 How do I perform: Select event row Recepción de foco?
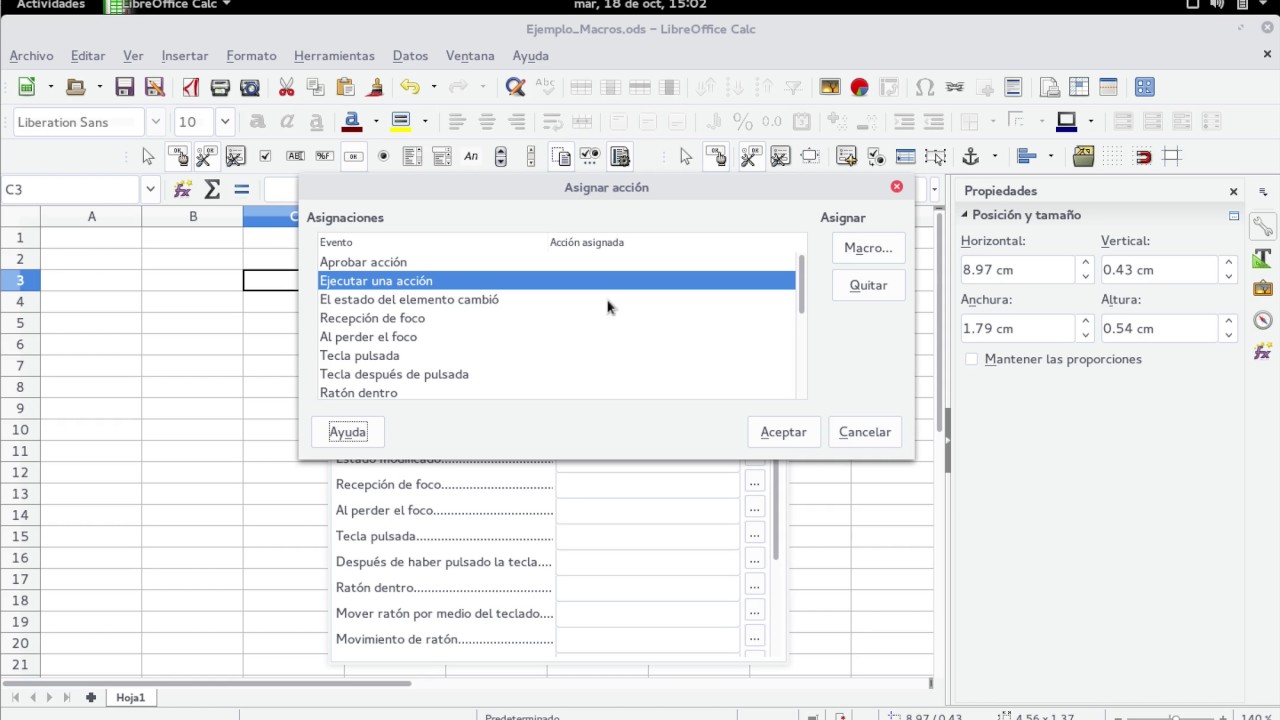pyautogui.click(x=557, y=318)
